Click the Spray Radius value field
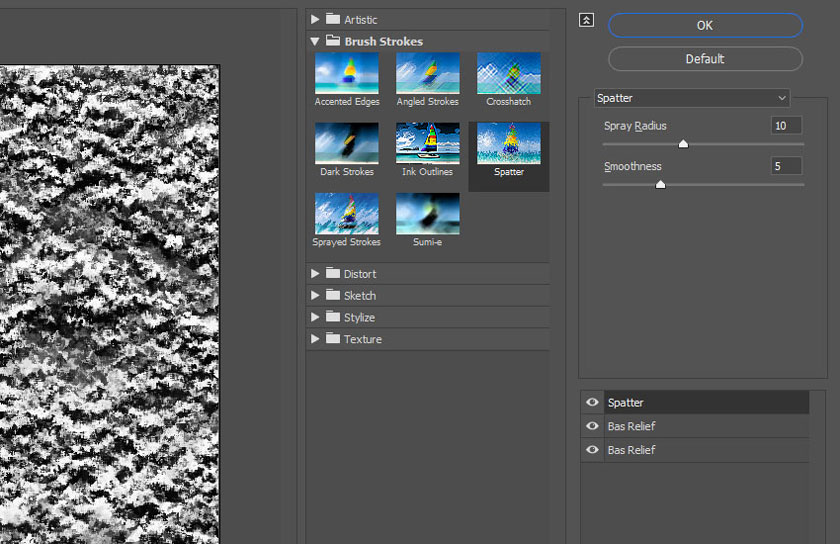Screen dimensions: 840x544 click(786, 125)
